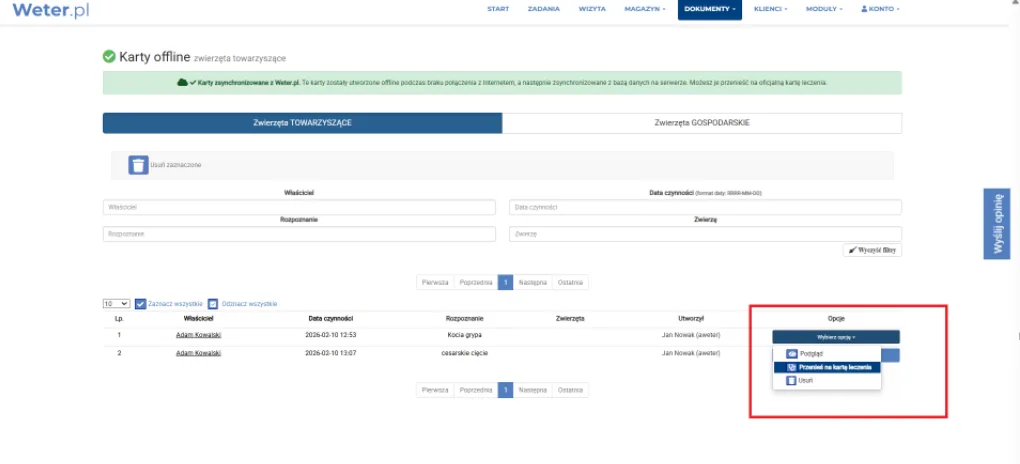Click Poprzednia in the bottom pagination
Image resolution: width=1020 pixels, height=464 pixels.
click(x=476, y=390)
